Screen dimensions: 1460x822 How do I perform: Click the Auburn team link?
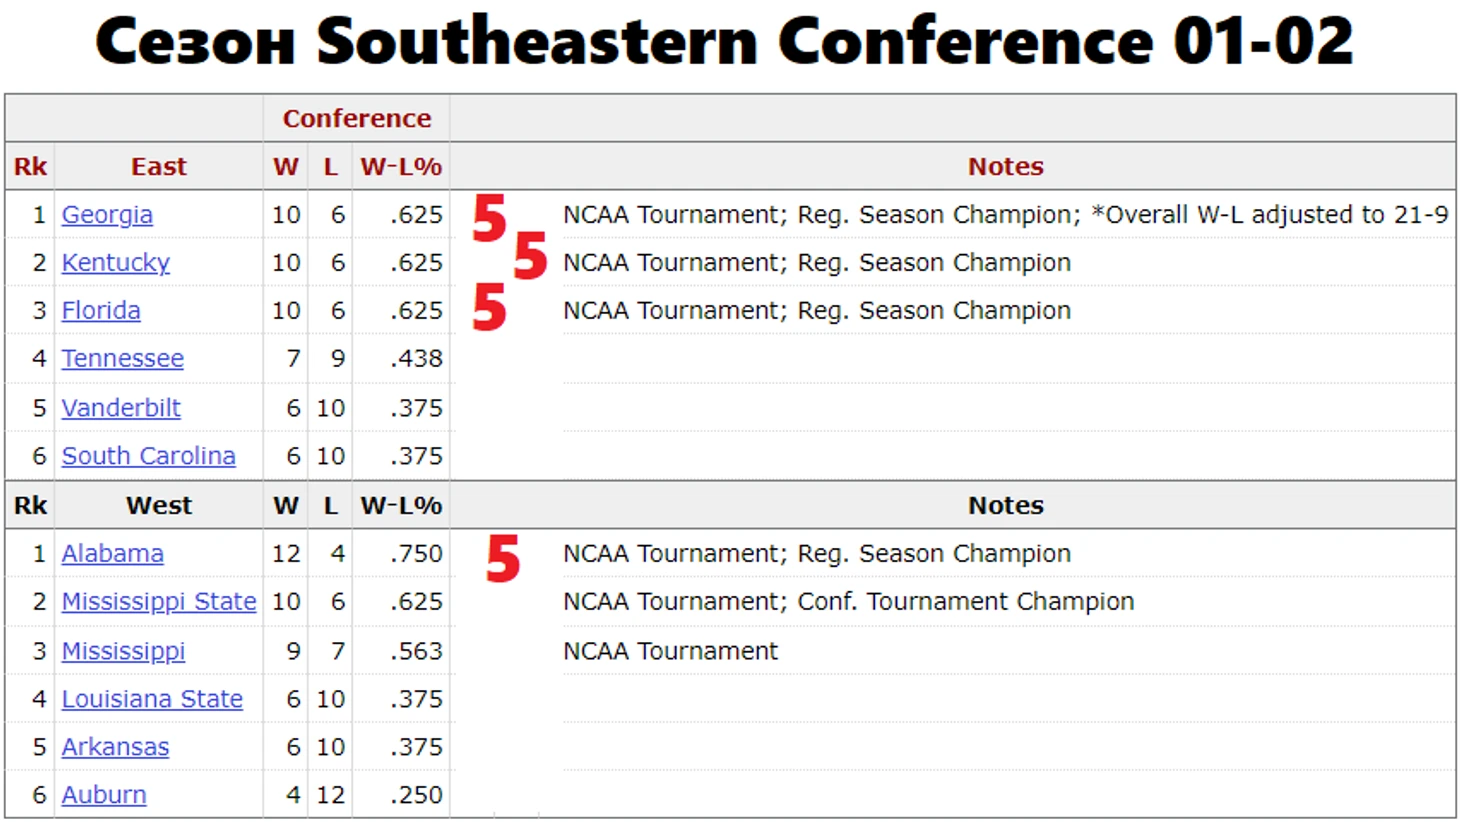pyautogui.click(x=104, y=795)
